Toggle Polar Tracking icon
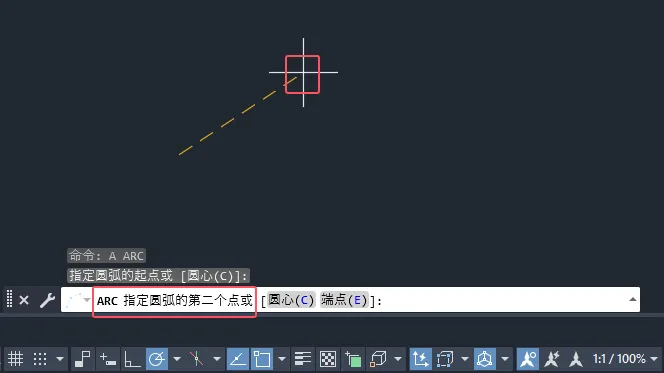The width and height of the screenshot is (664, 373). tap(157, 359)
